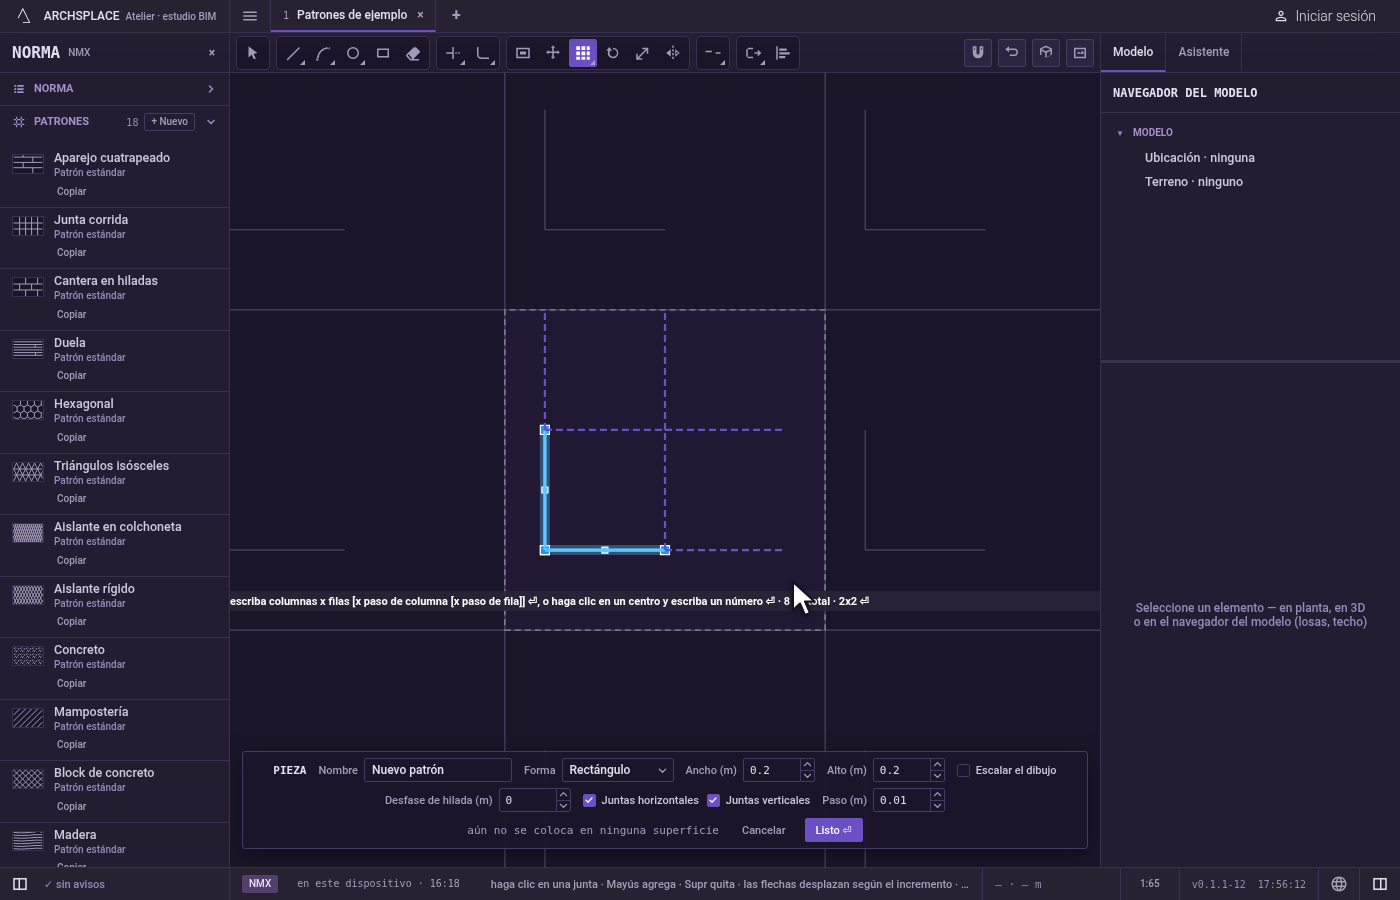The height and width of the screenshot is (900, 1400).
Task: Toggle the Escalar el dibujo checkbox
Action: pos(964,770)
